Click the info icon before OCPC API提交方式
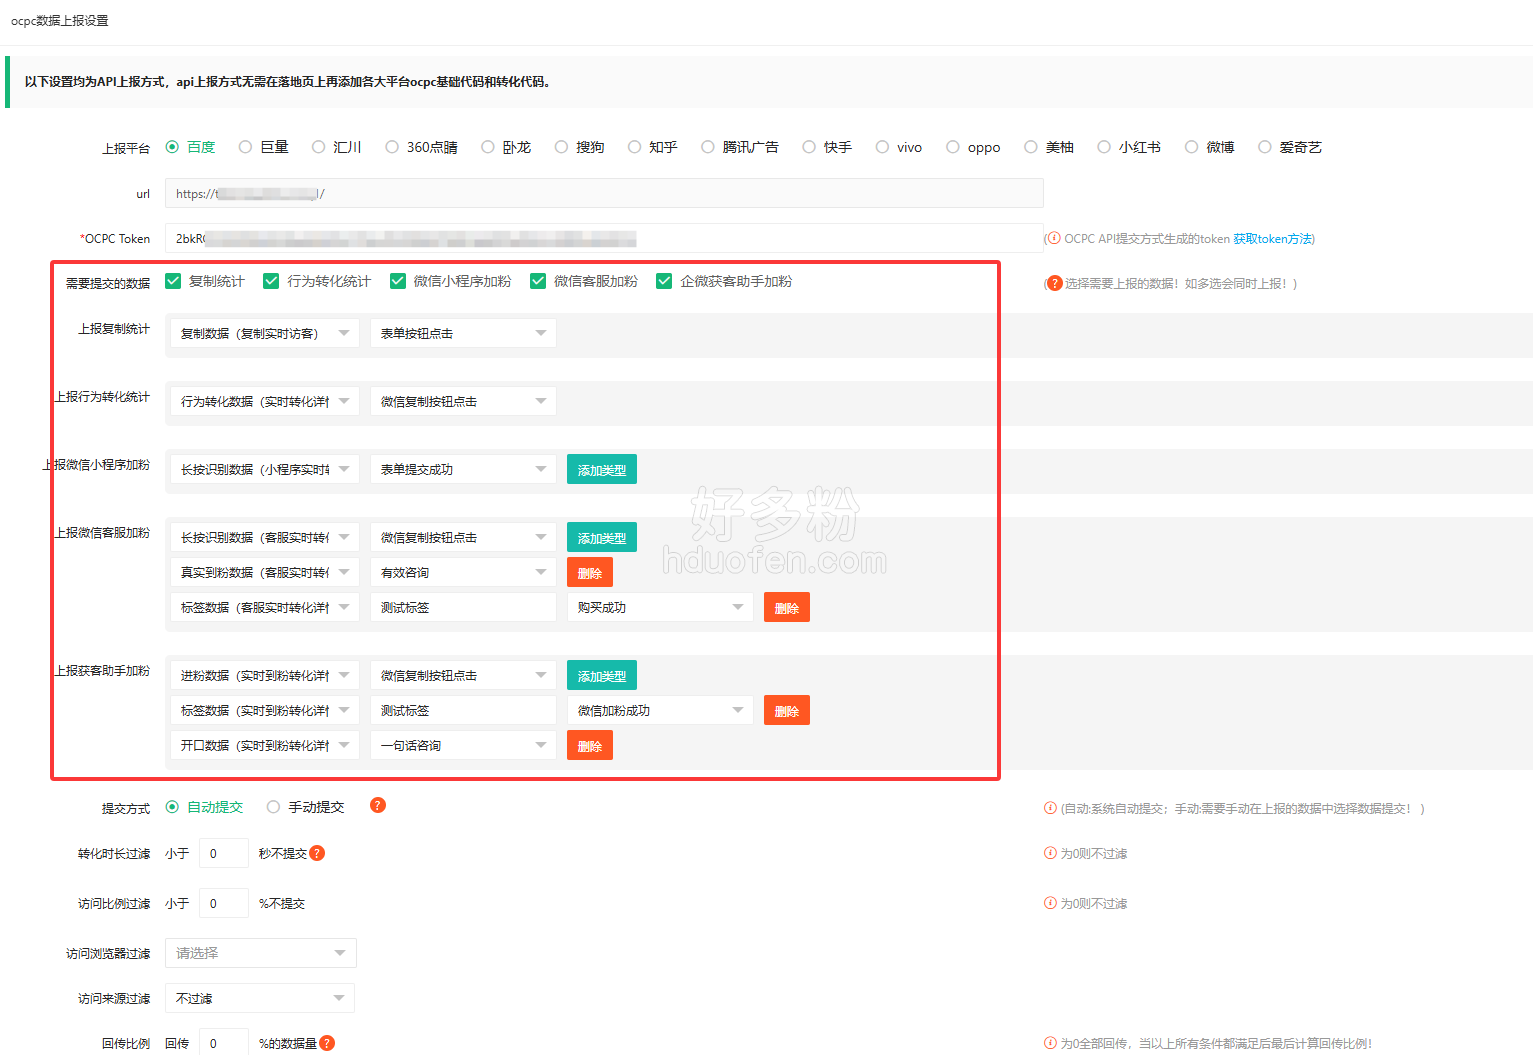The image size is (1533, 1055). tap(1053, 238)
